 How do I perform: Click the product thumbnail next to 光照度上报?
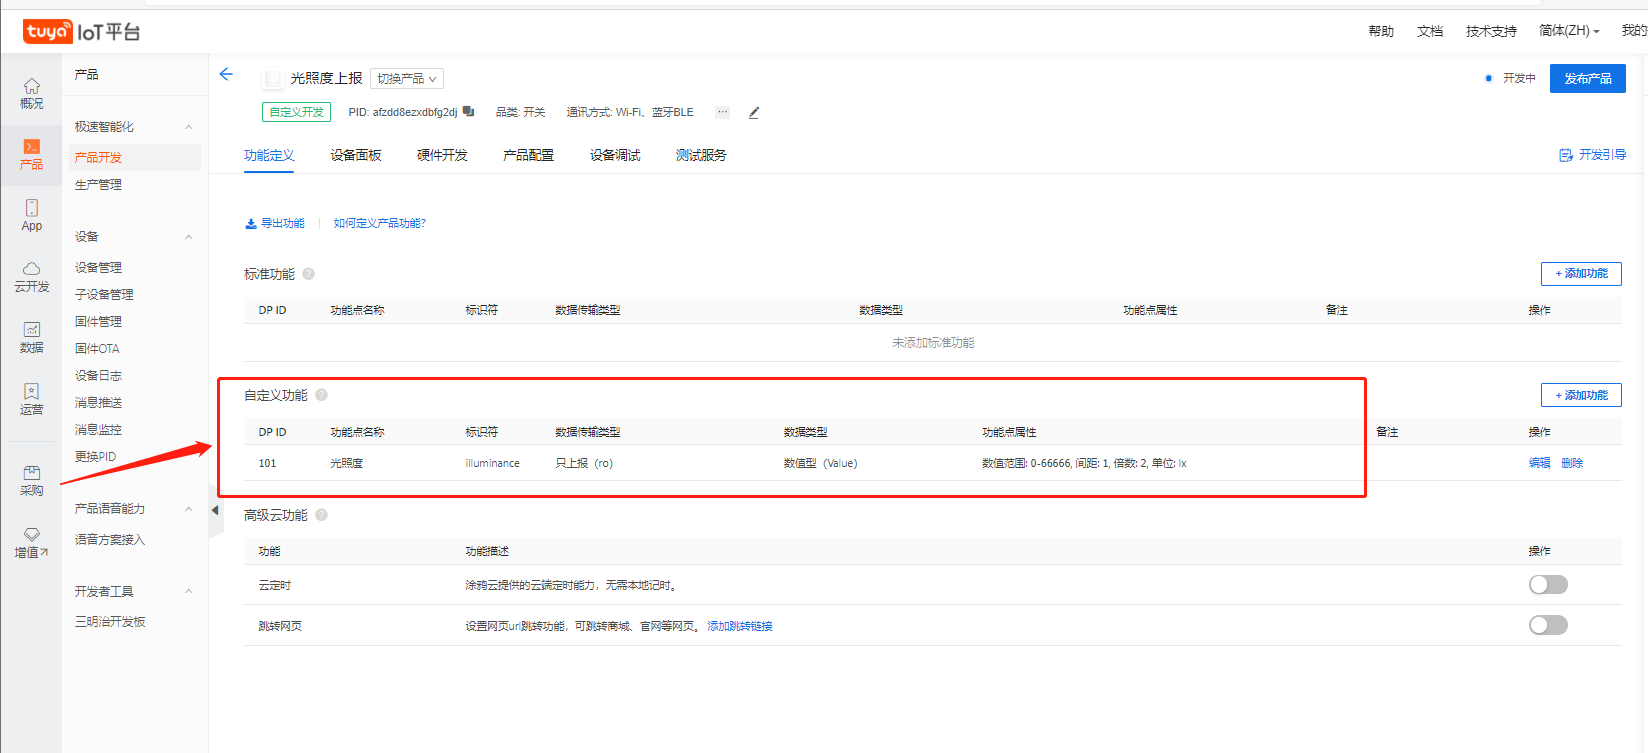pos(272,78)
